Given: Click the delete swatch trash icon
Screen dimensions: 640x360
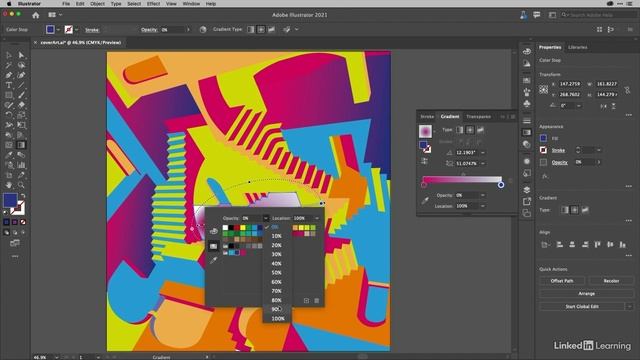Looking at the screenshot, I should click(x=317, y=301).
